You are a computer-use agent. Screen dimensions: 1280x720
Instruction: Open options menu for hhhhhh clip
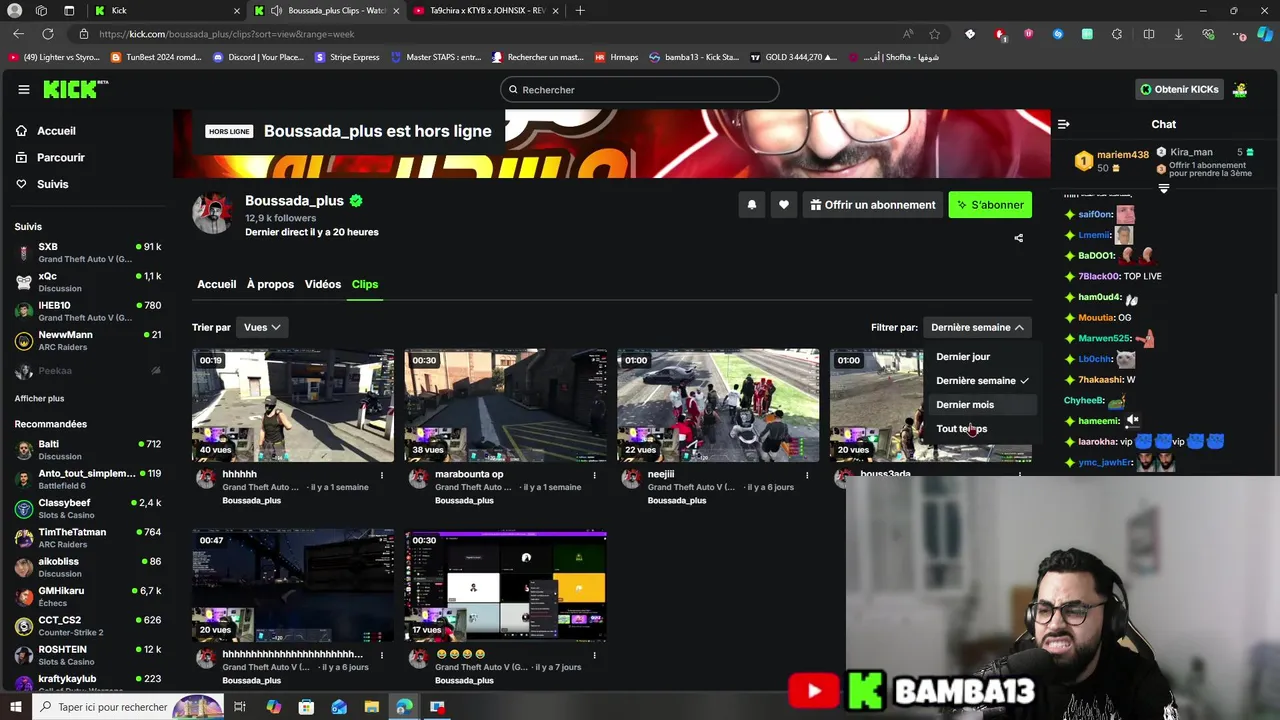(x=381, y=475)
